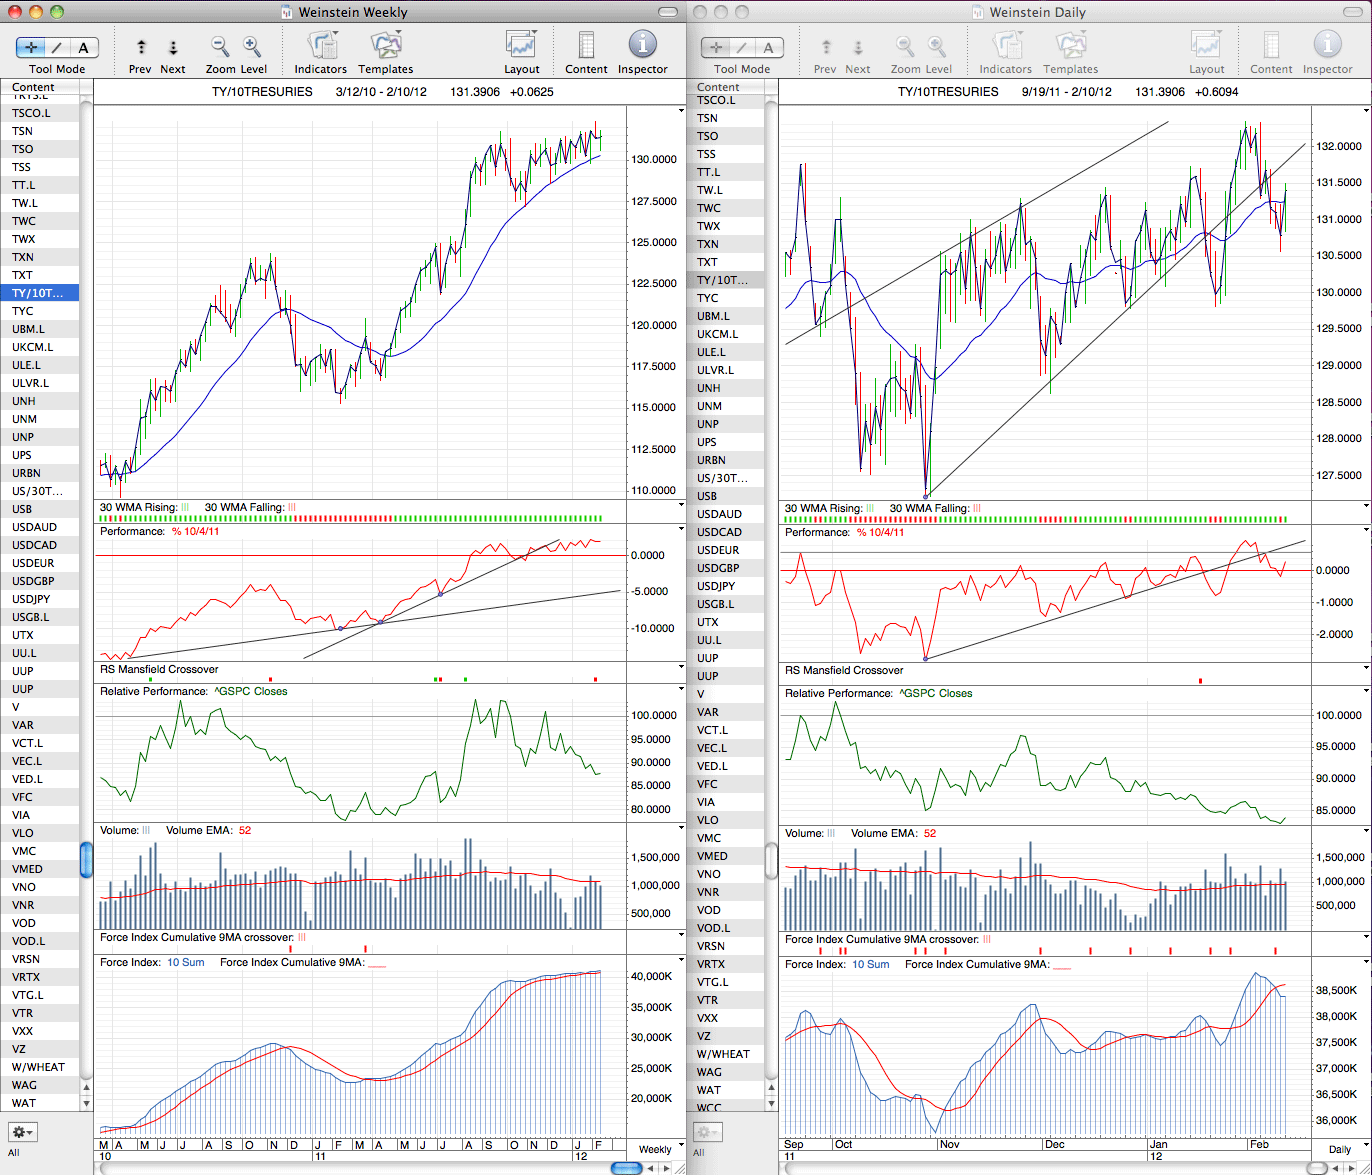Open Performance panel menu in Daily window
The image size is (1372, 1175).
(x=1366, y=532)
